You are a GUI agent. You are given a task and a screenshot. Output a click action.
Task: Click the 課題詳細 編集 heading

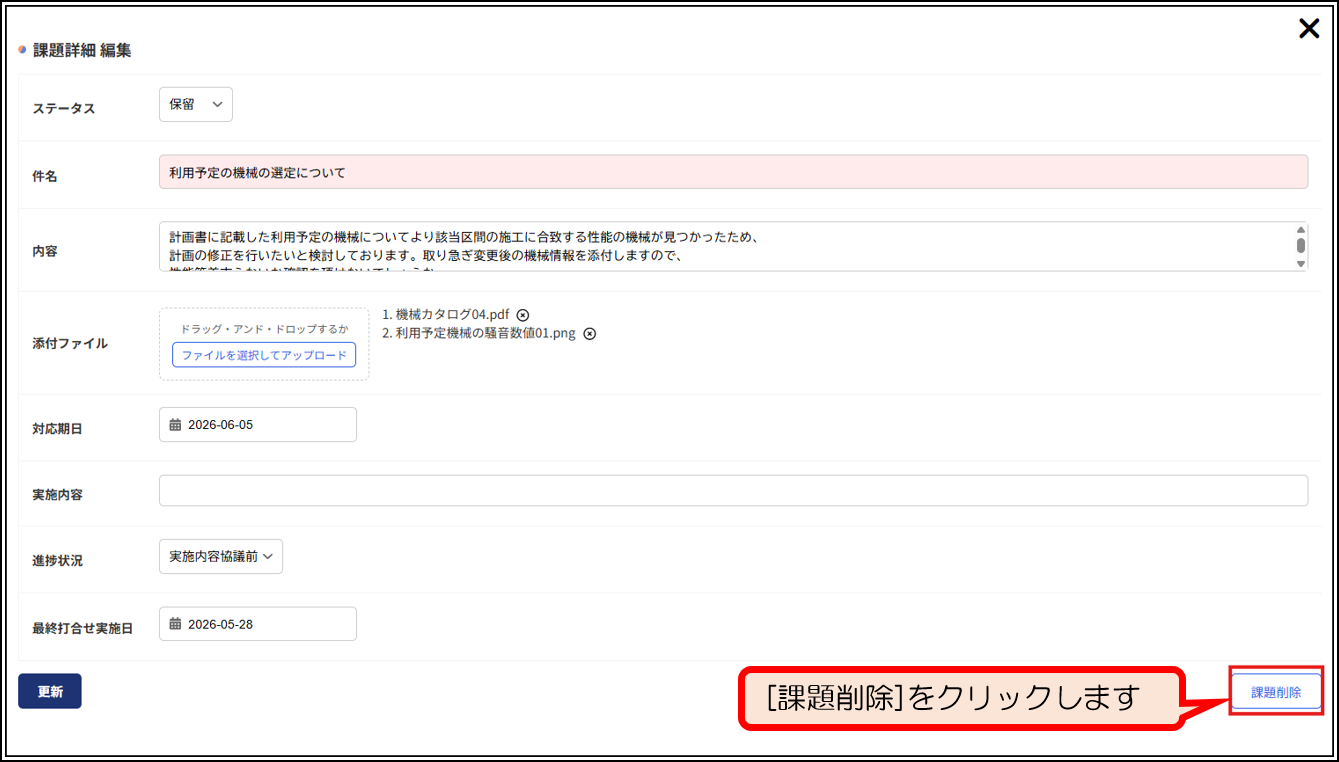82,50
